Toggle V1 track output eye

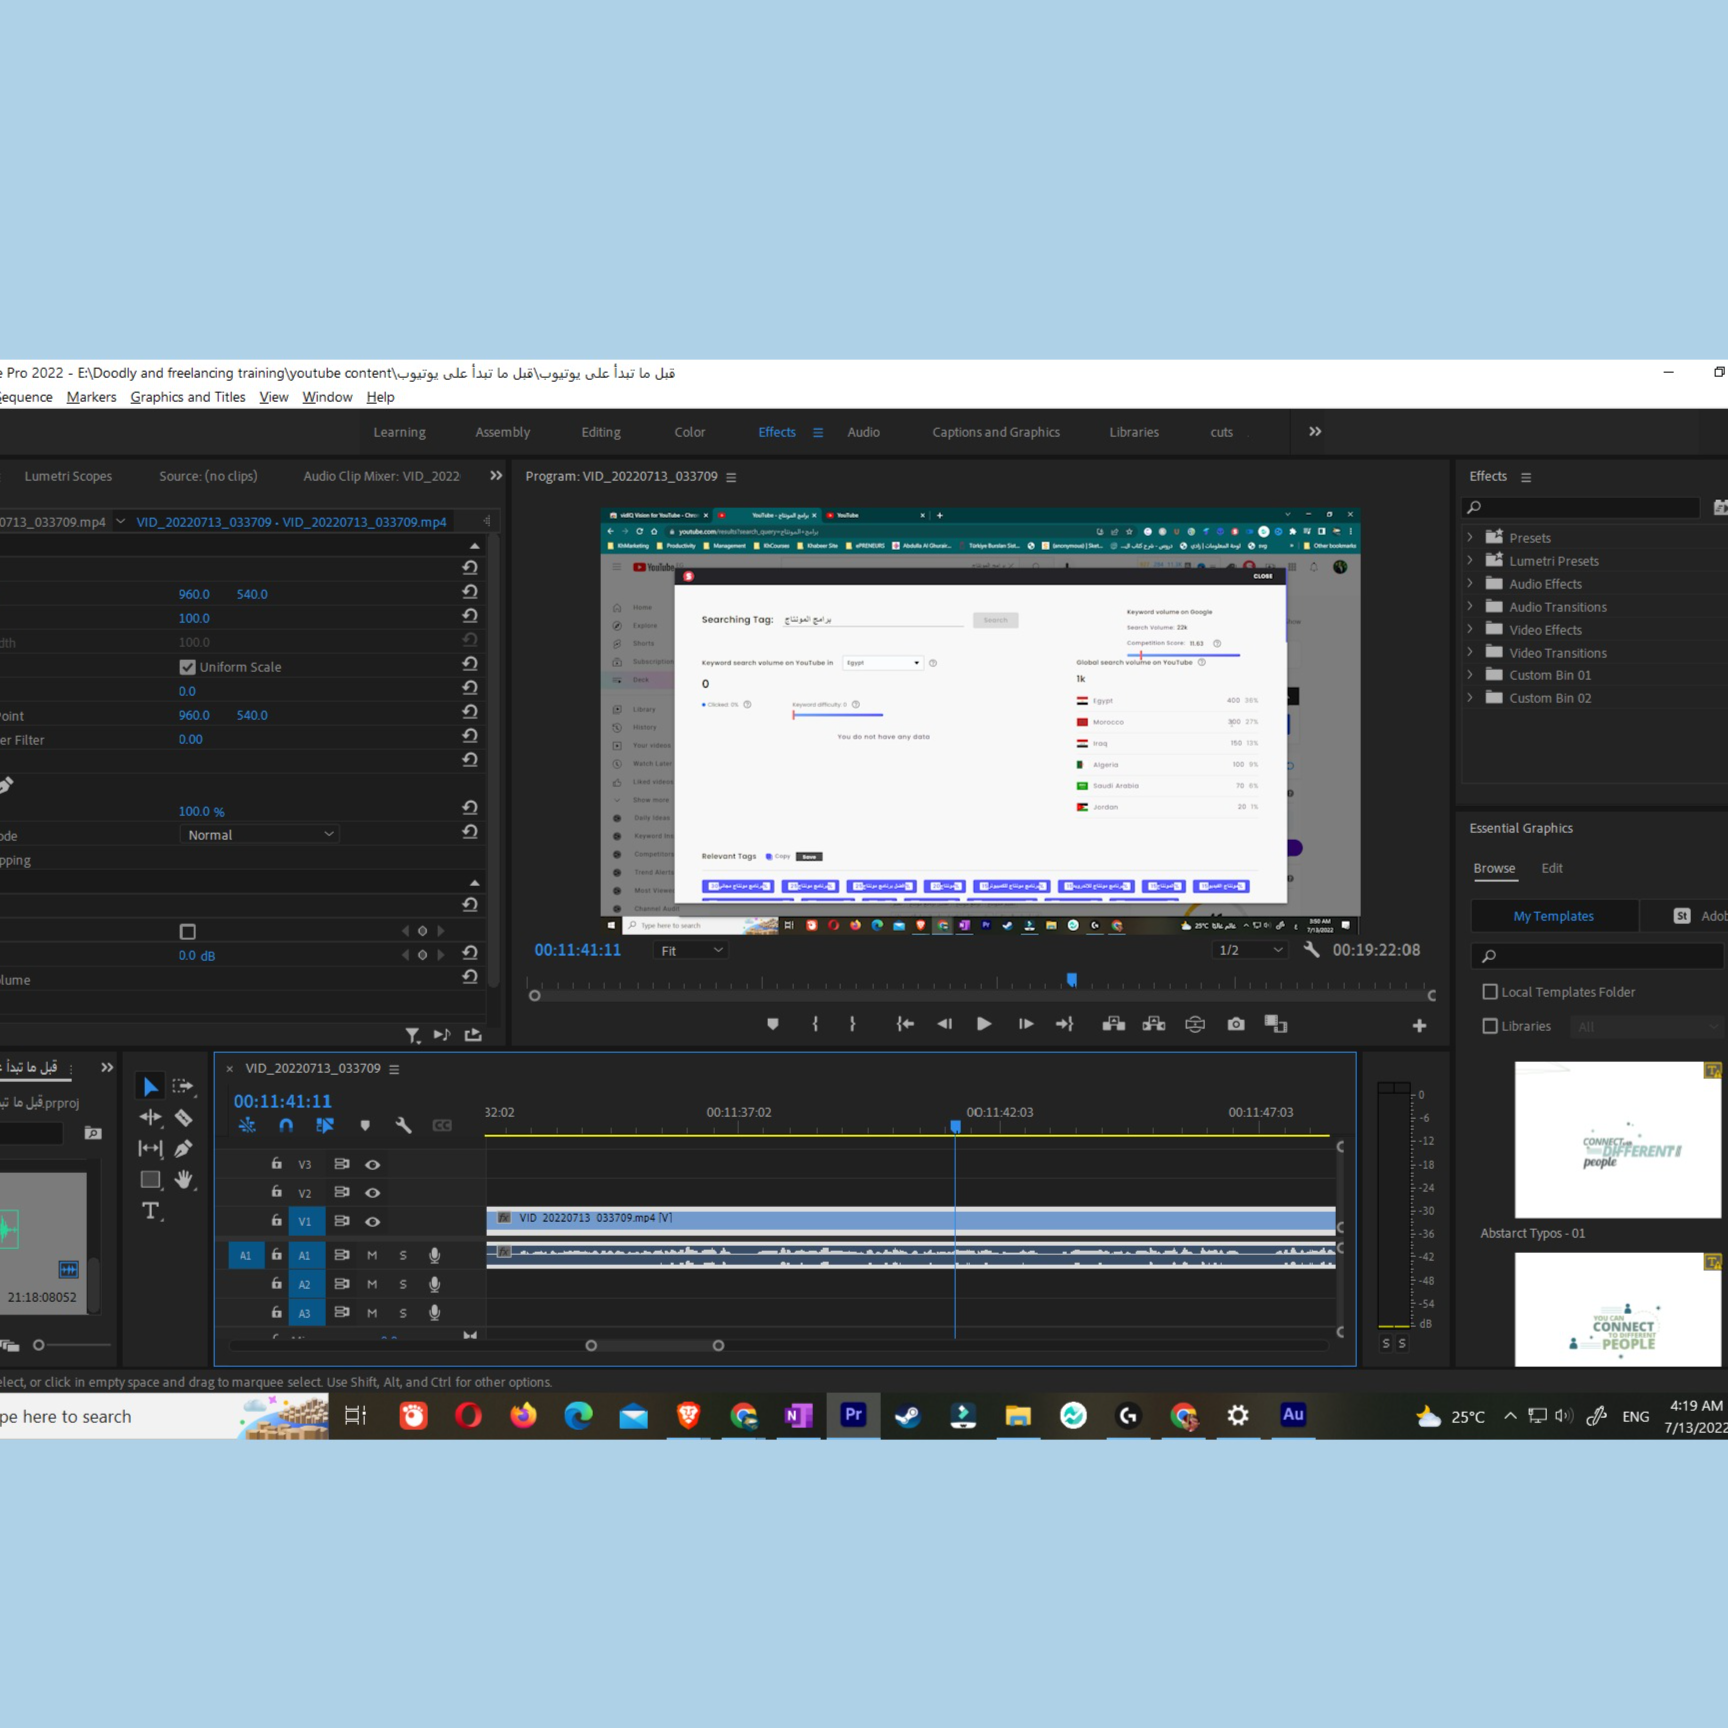coord(372,1221)
